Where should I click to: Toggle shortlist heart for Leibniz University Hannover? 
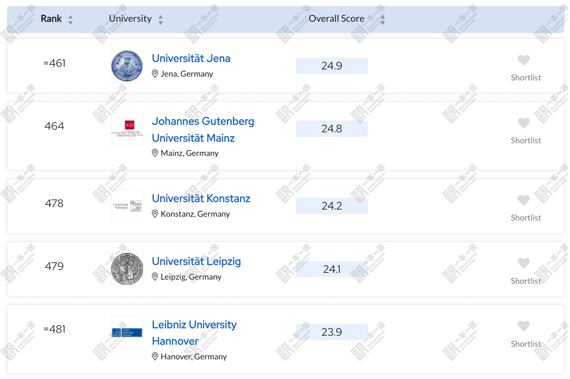pyautogui.click(x=523, y=326)
